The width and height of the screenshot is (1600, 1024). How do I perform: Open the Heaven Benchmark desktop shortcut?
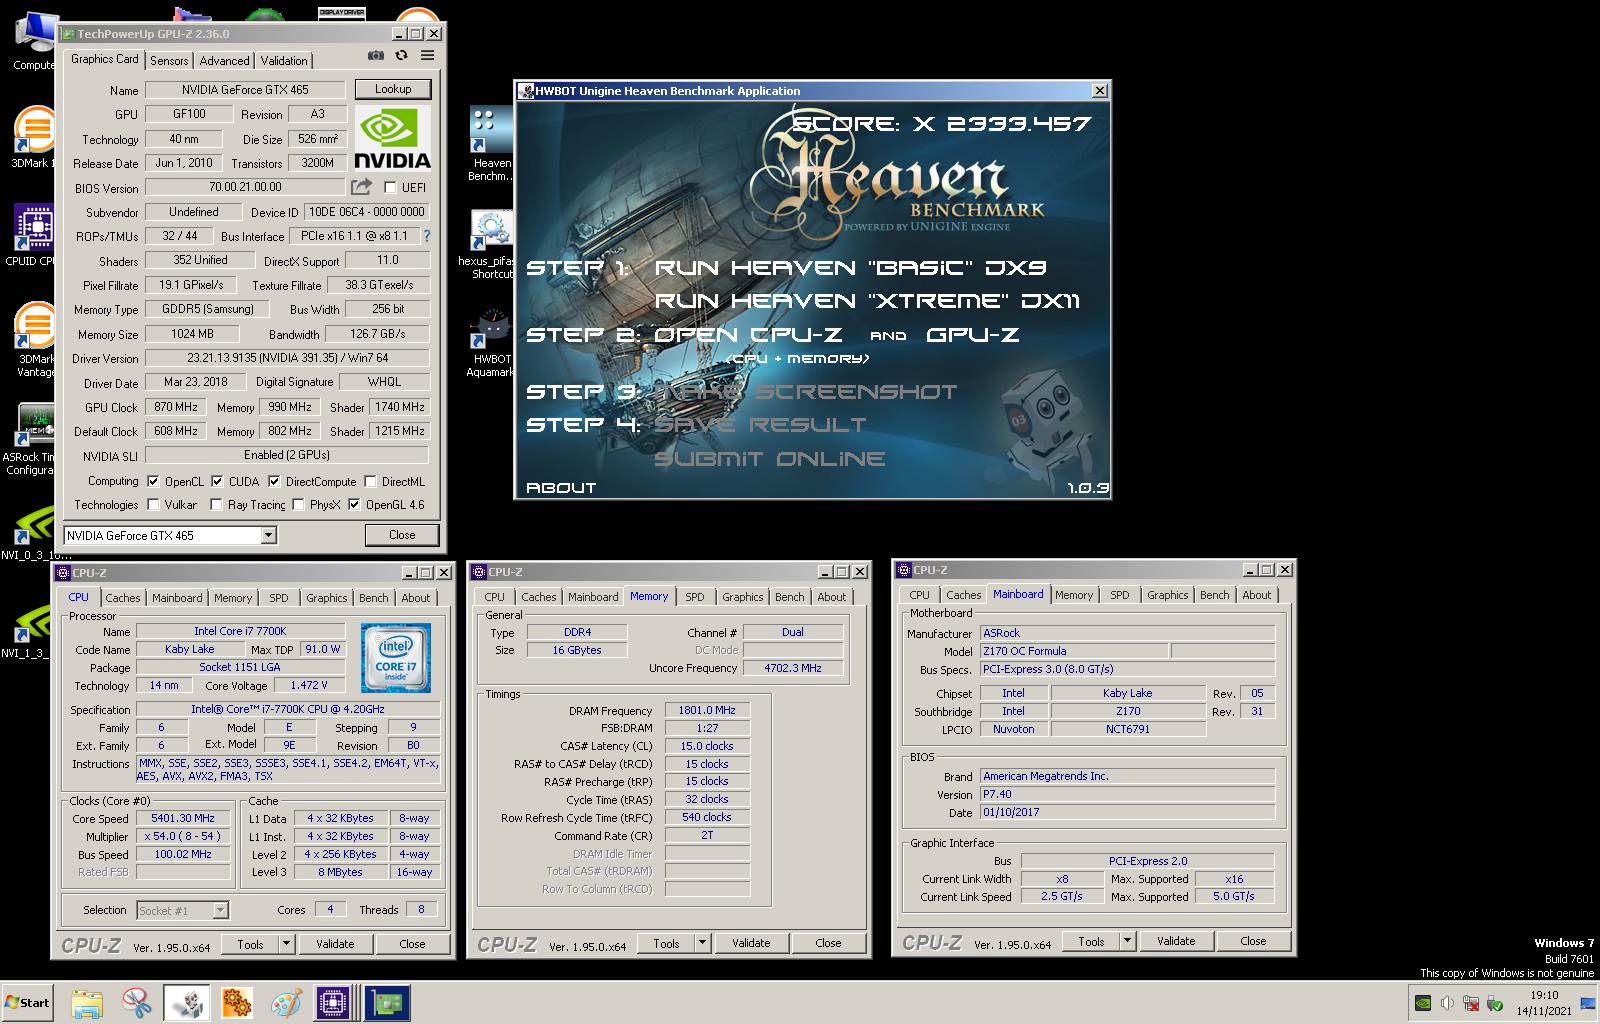coord(491,144)
